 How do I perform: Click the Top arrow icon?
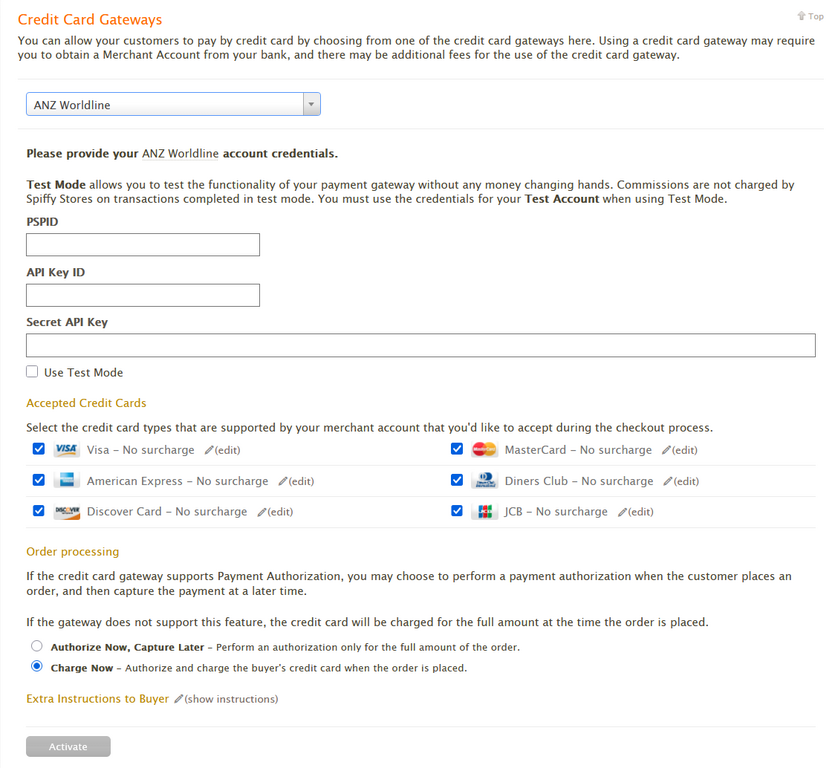[x=801, y=16]
